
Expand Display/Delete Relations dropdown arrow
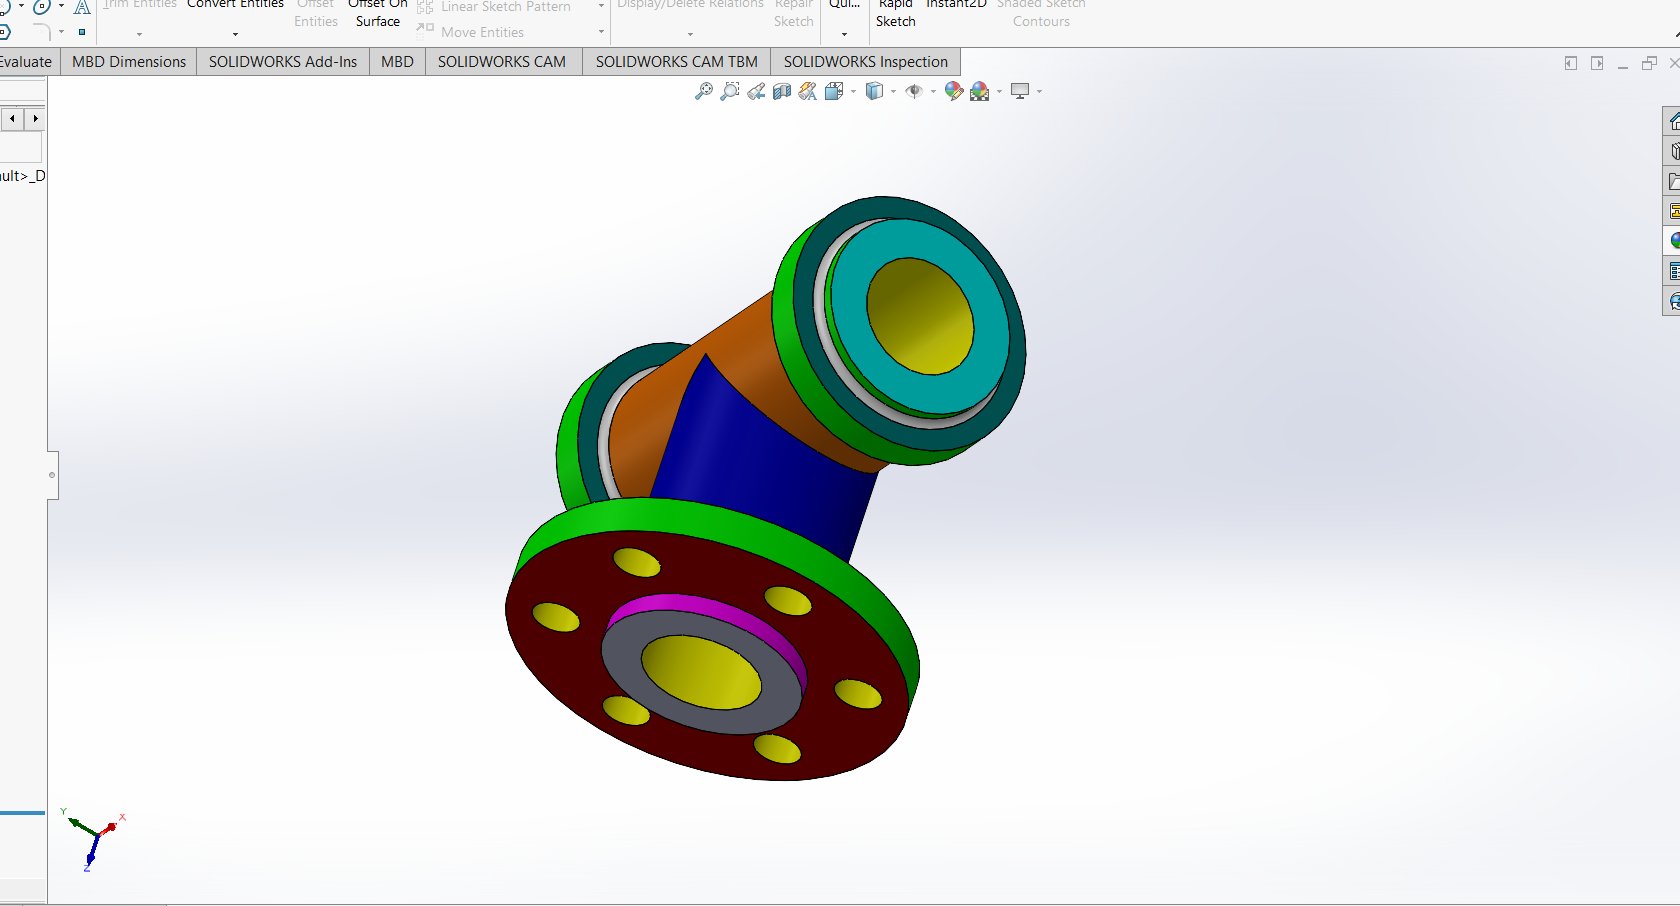690,34
